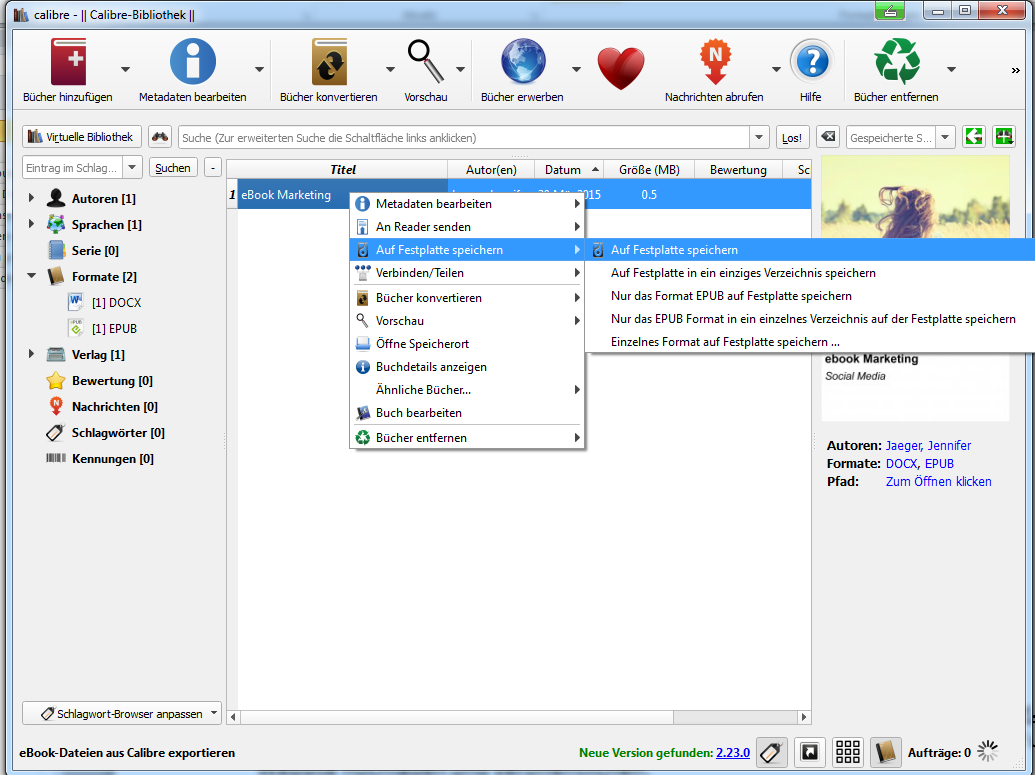The image size is (1035, 775).
Task: Toggle the tag browser button in status bar
Action: tap(770, 752)
